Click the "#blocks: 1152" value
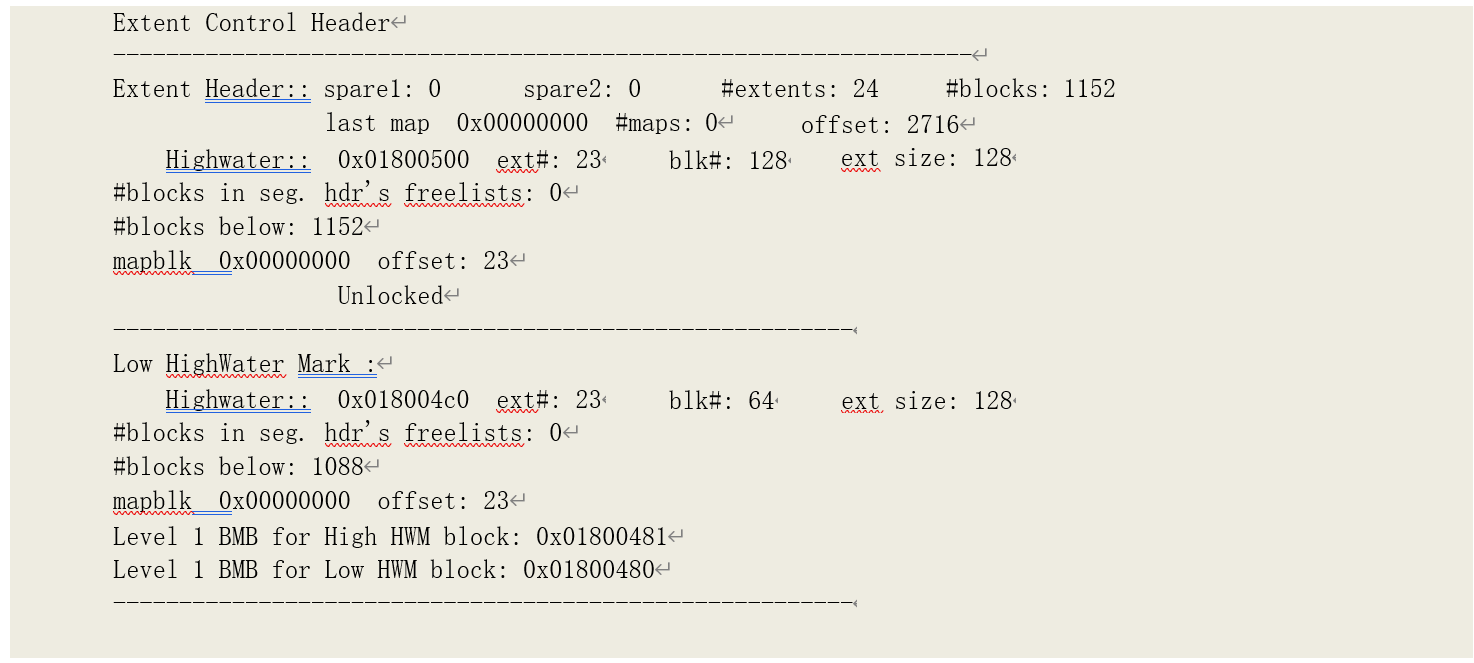The width and height of the screenshot is (1474, 663). (1030, 90)
